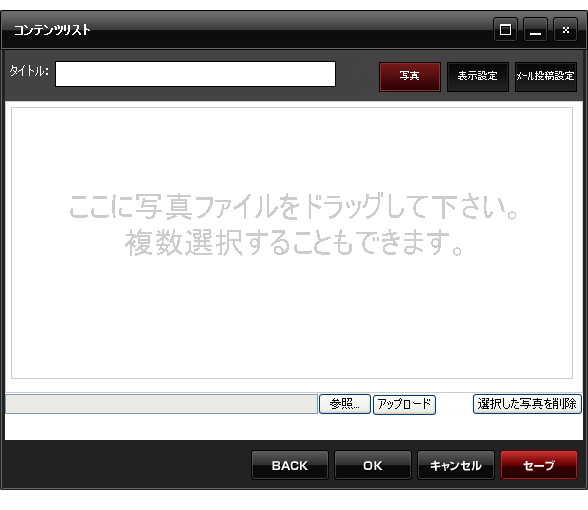This screenshot has height=510, width=588.
Task: Click the アップロード button
Action: click(x=404, y=404)
